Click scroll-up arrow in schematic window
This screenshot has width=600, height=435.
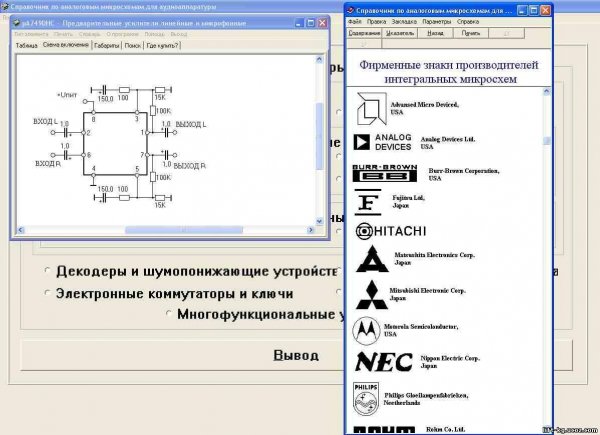pyautogui.click(x=319, y=59)
